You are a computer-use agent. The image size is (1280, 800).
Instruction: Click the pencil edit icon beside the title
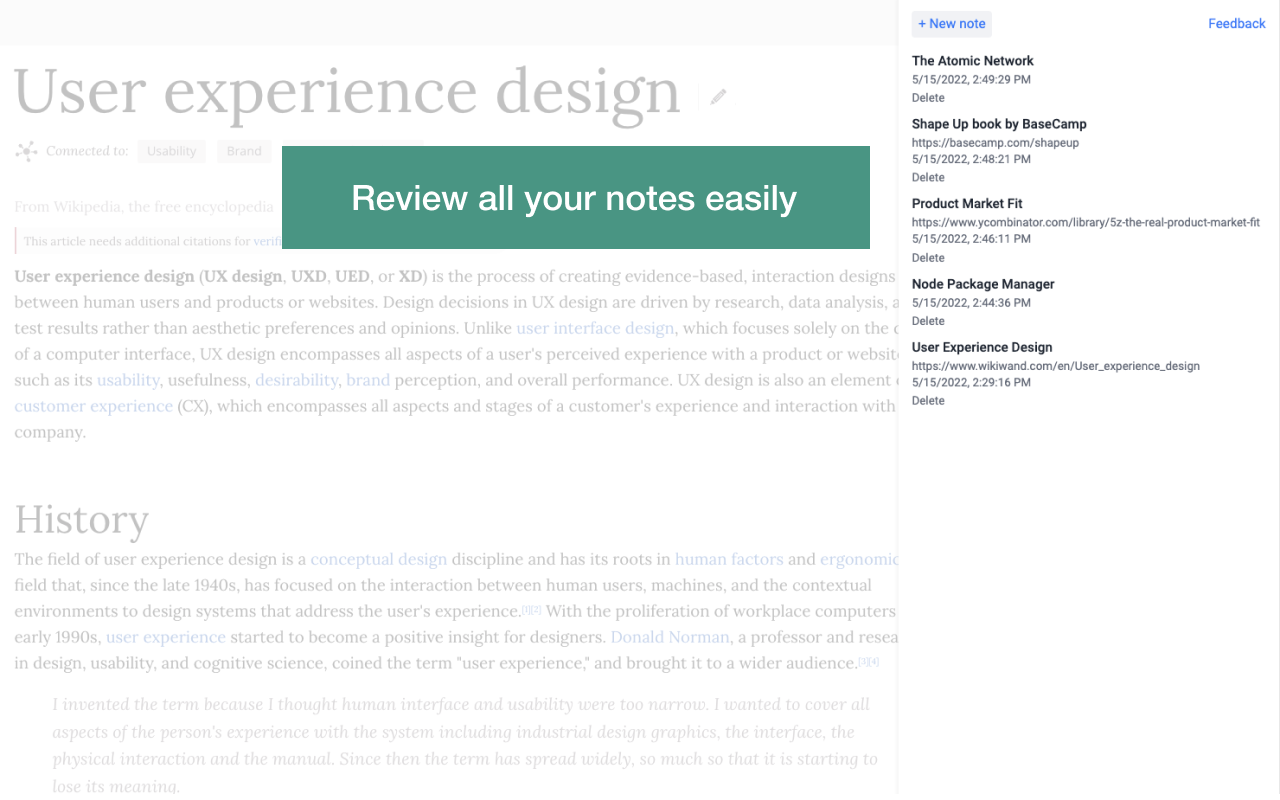click(x=718, y=97)
